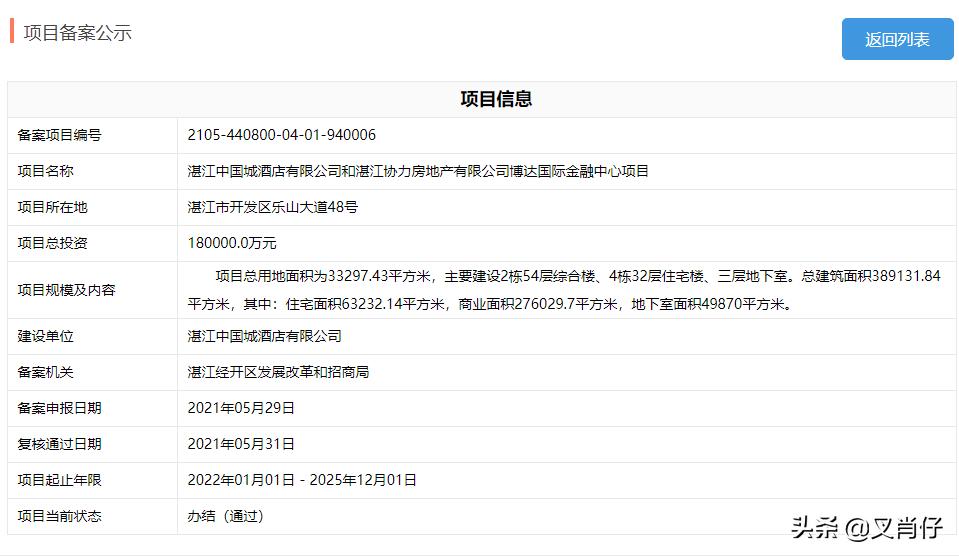
Task: Click the 项目当前状态 label
Action: [x=59, y=517]
